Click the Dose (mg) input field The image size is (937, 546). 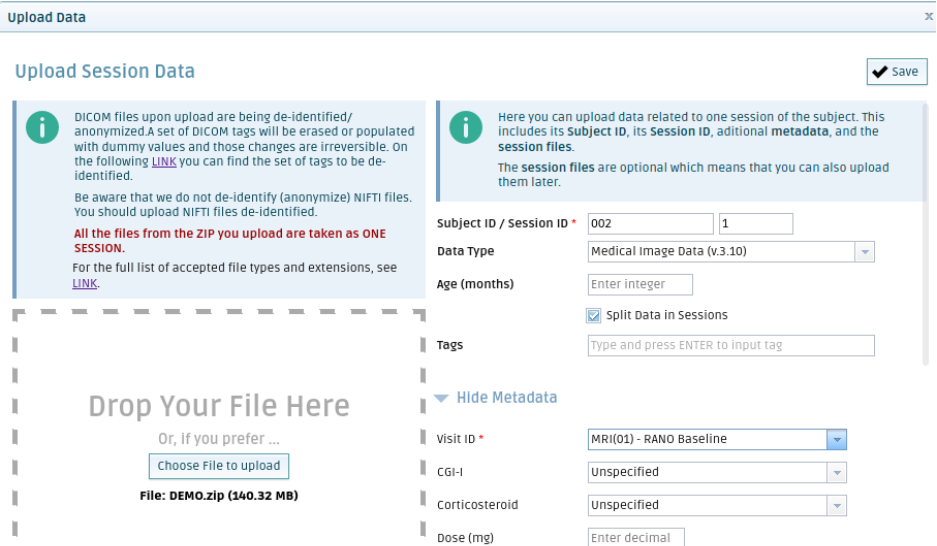tap(636, 537)
